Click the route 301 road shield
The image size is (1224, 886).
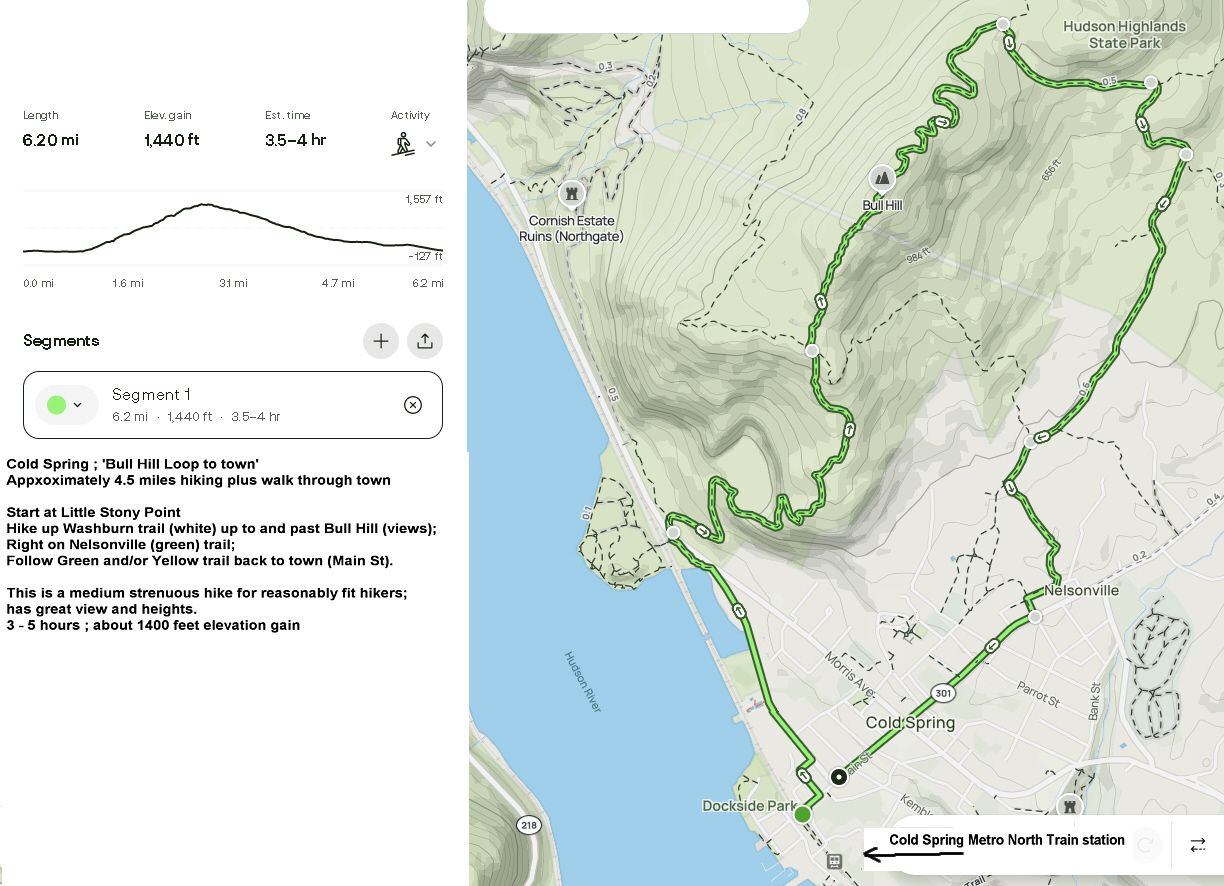(x=942, y=692)
